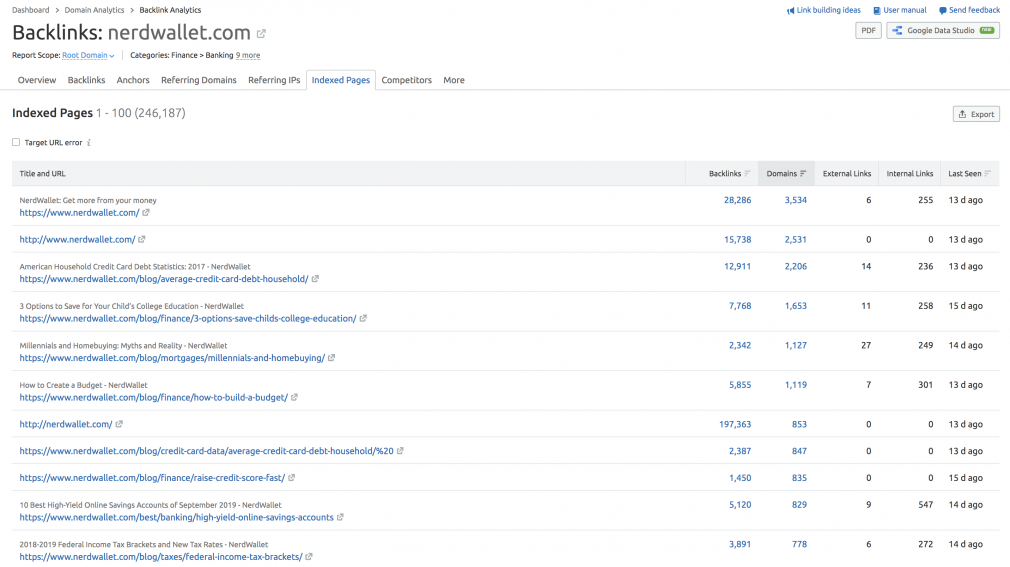Screen dimensions: 1010x567
Task: Switch to the Backlinks tab
Action: (86, 80)
